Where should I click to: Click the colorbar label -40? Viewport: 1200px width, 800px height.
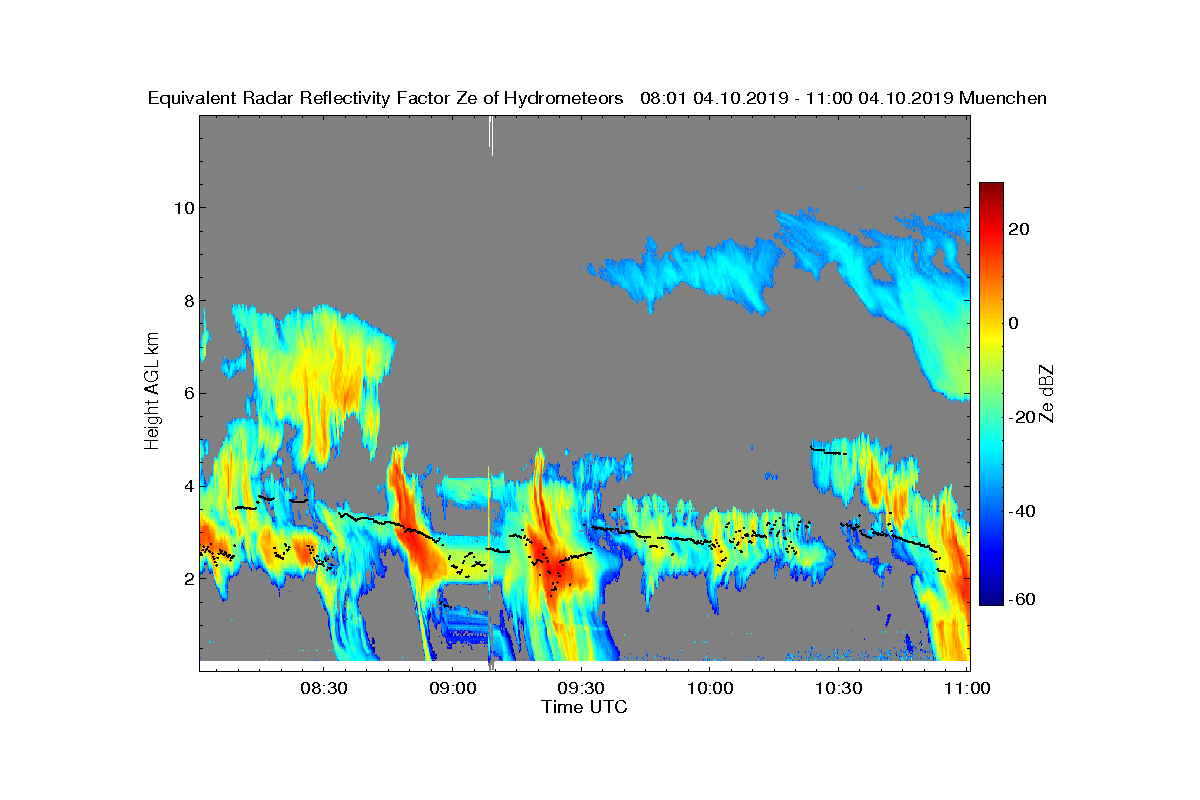pyautogui.click(x=1022, y=511)
